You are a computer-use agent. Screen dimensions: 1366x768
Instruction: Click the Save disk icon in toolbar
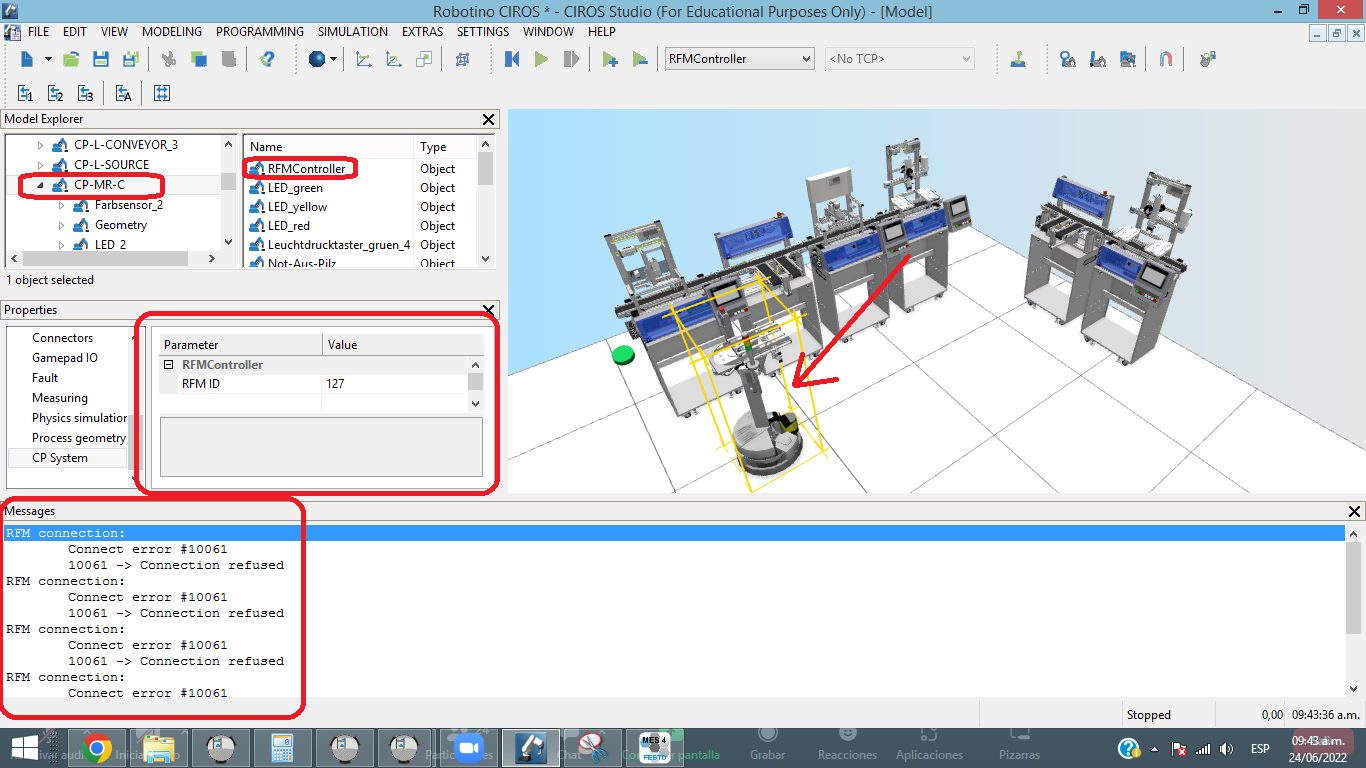click(x=101, y=60)
